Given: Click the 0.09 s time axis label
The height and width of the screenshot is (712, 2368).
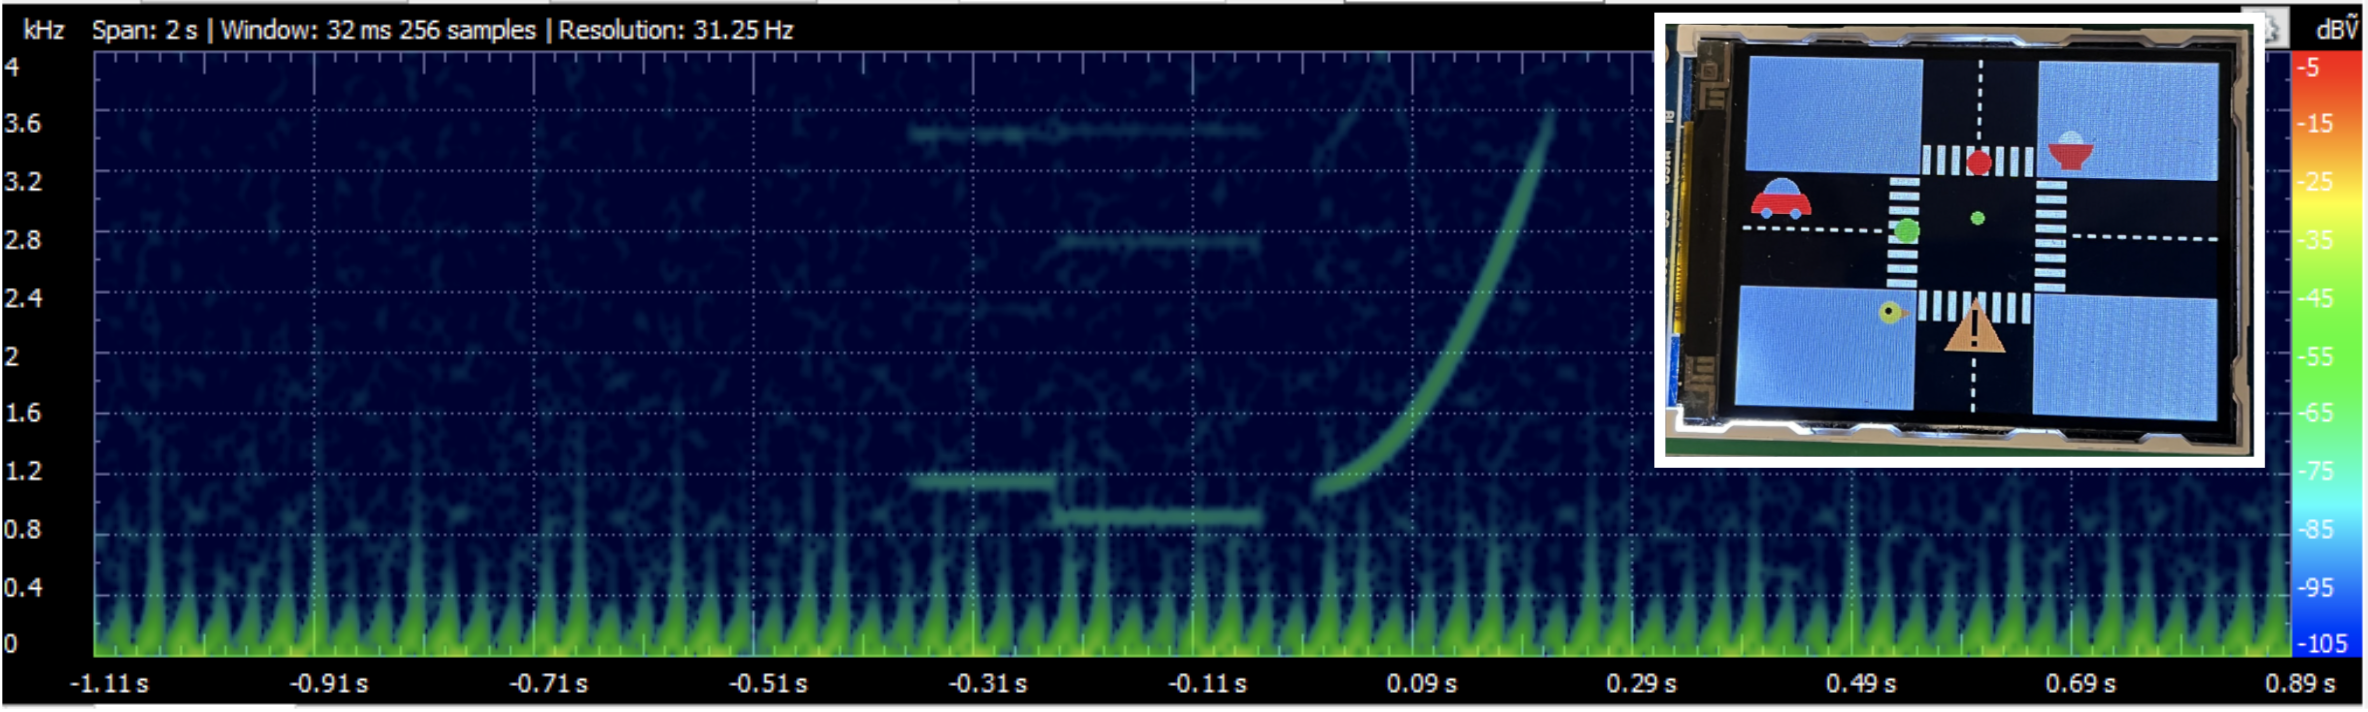Looking at the screenshot, I should pos(1421,684).
